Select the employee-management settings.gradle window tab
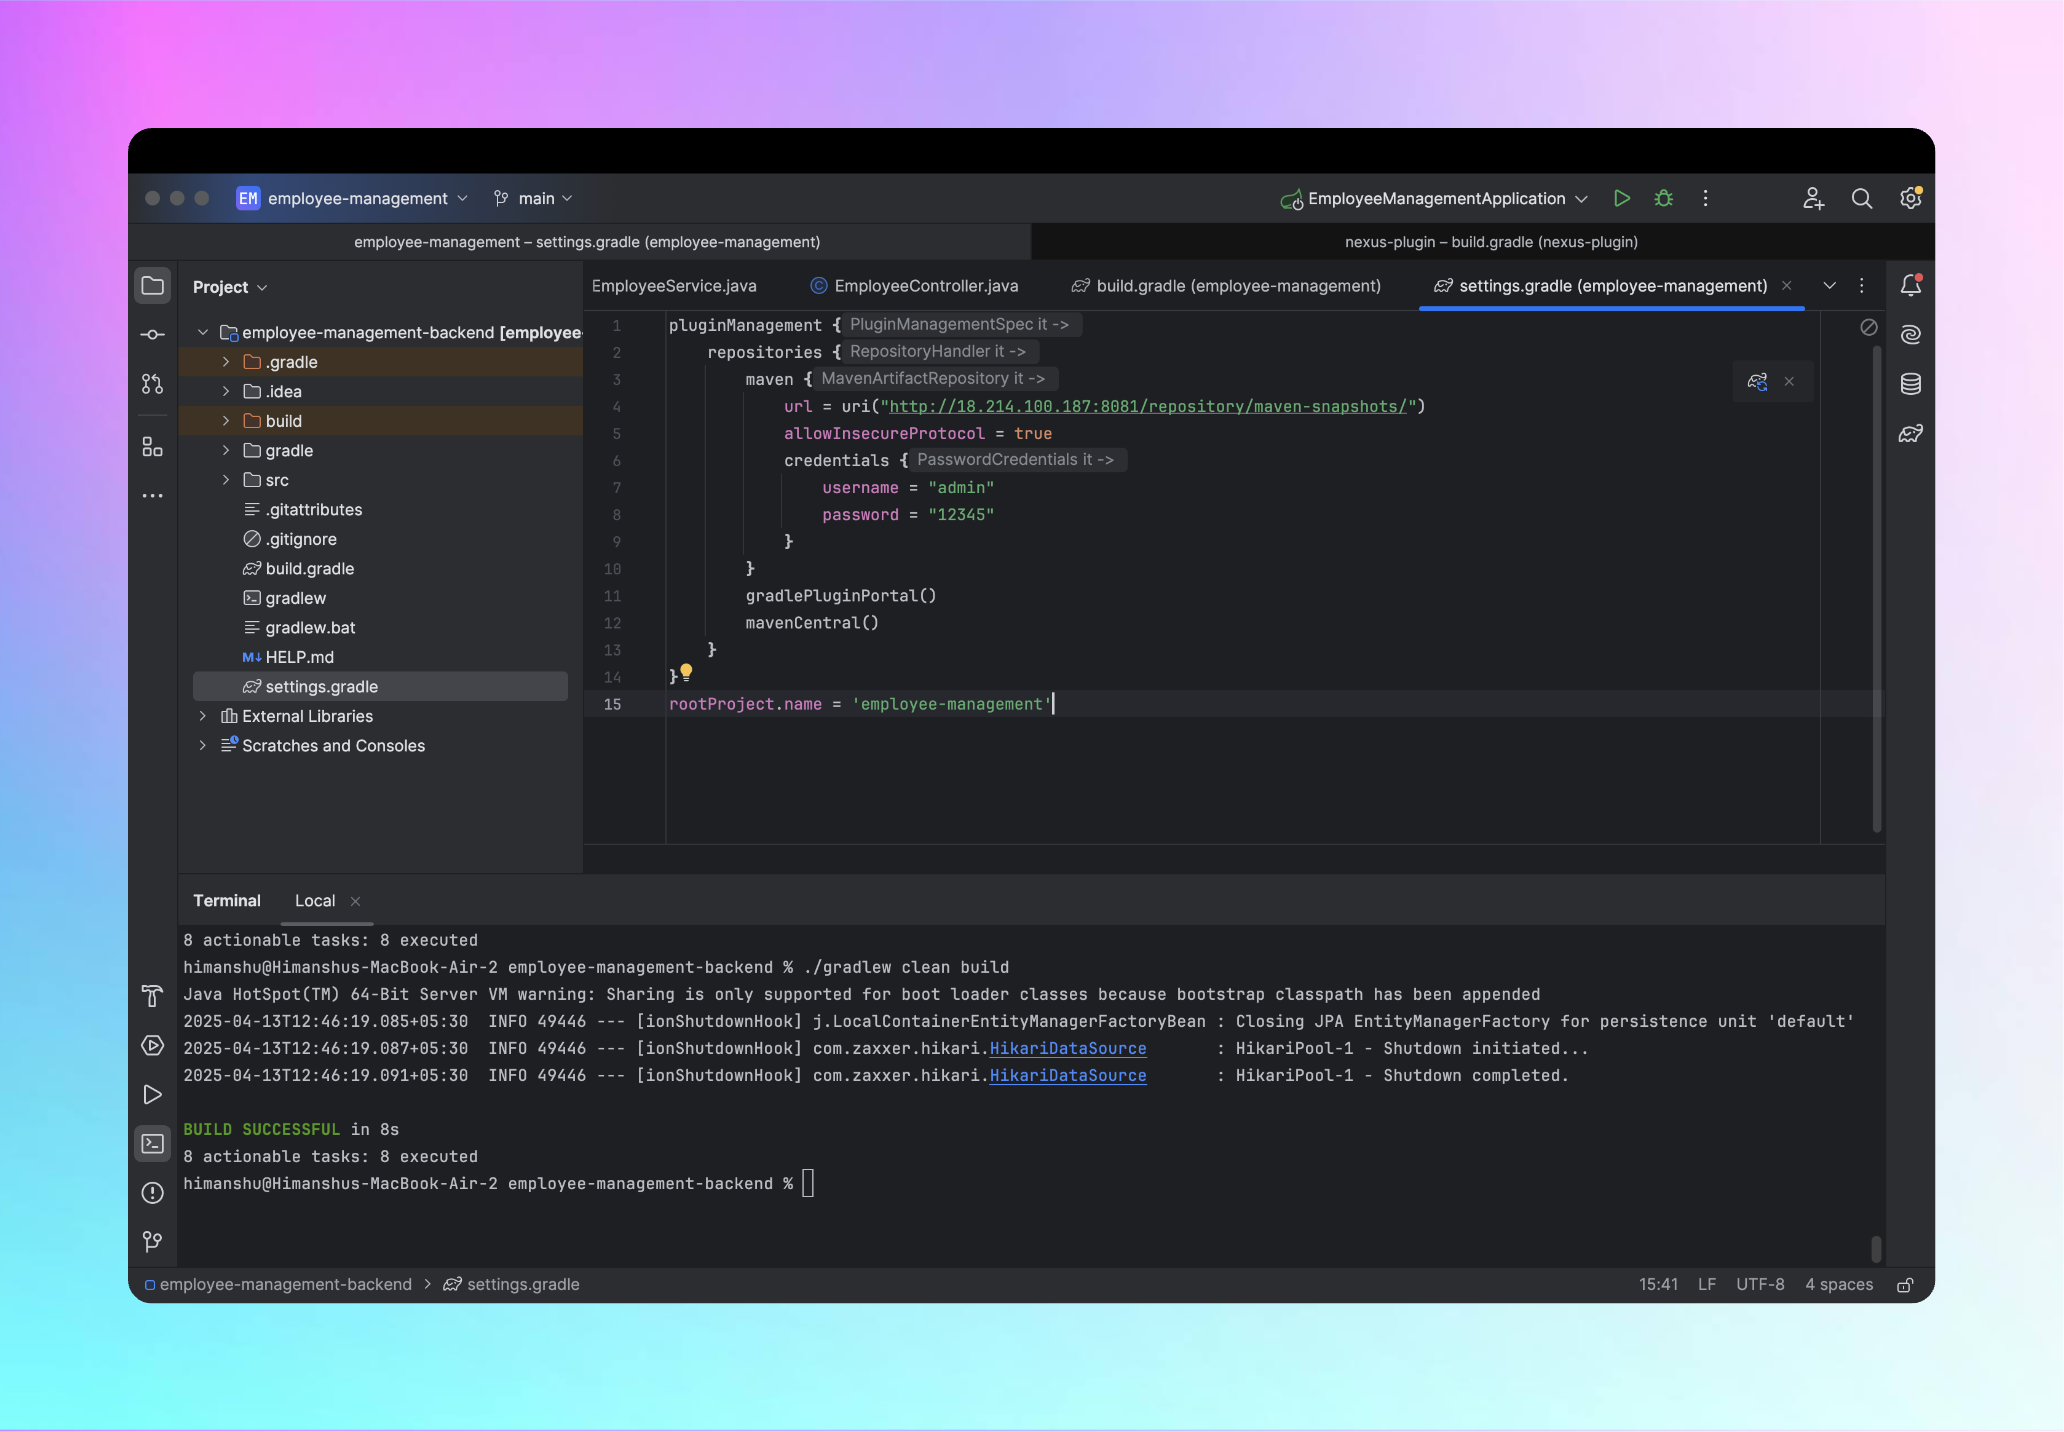This screenshot has width=2064, height=1432. point(586,242)
